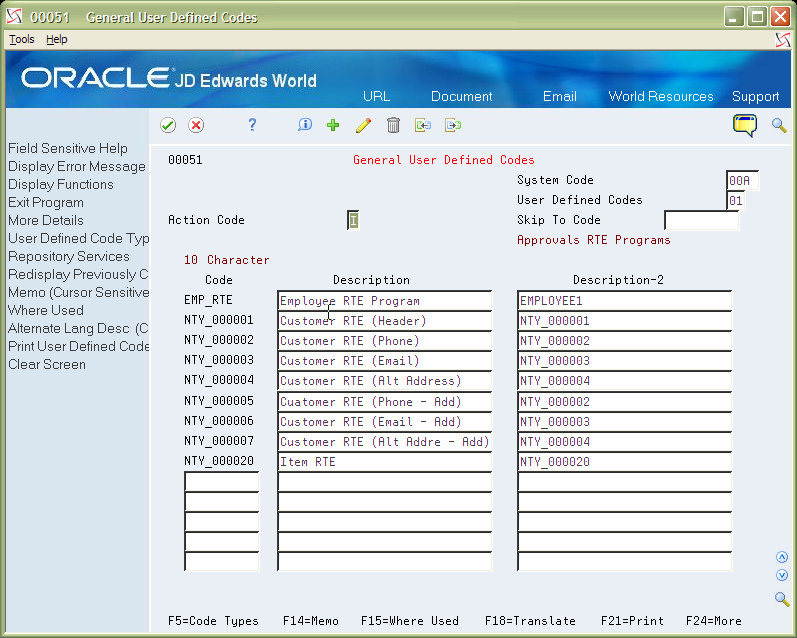Click the NTY_000005 code text
Image resolution: width=797 pixels, height=638 pixels.
219,401
